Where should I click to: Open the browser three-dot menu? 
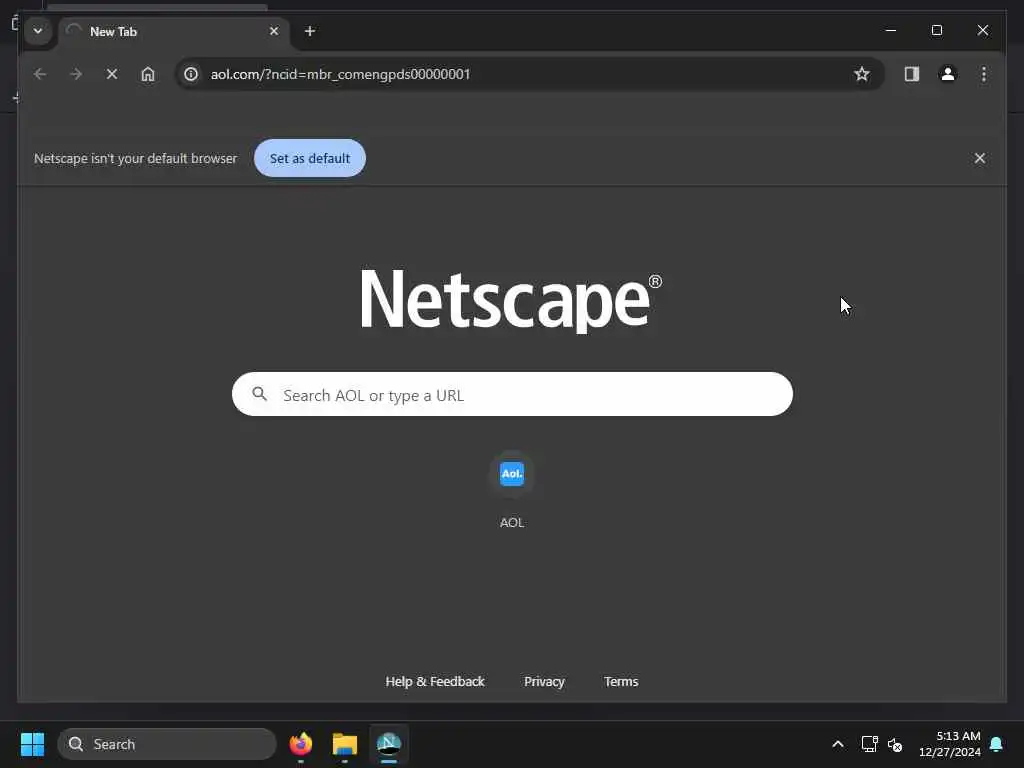(x=984, y=74)
